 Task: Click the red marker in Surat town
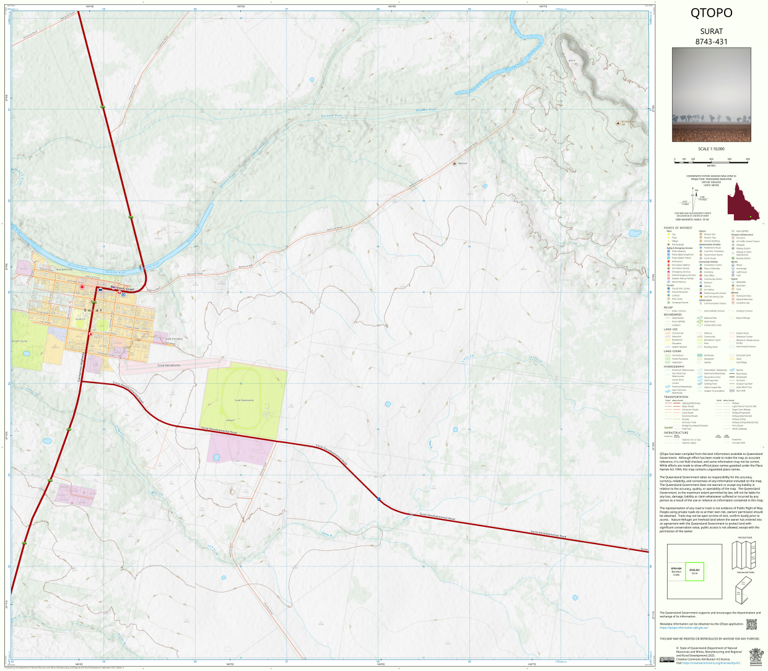[82, 287]
